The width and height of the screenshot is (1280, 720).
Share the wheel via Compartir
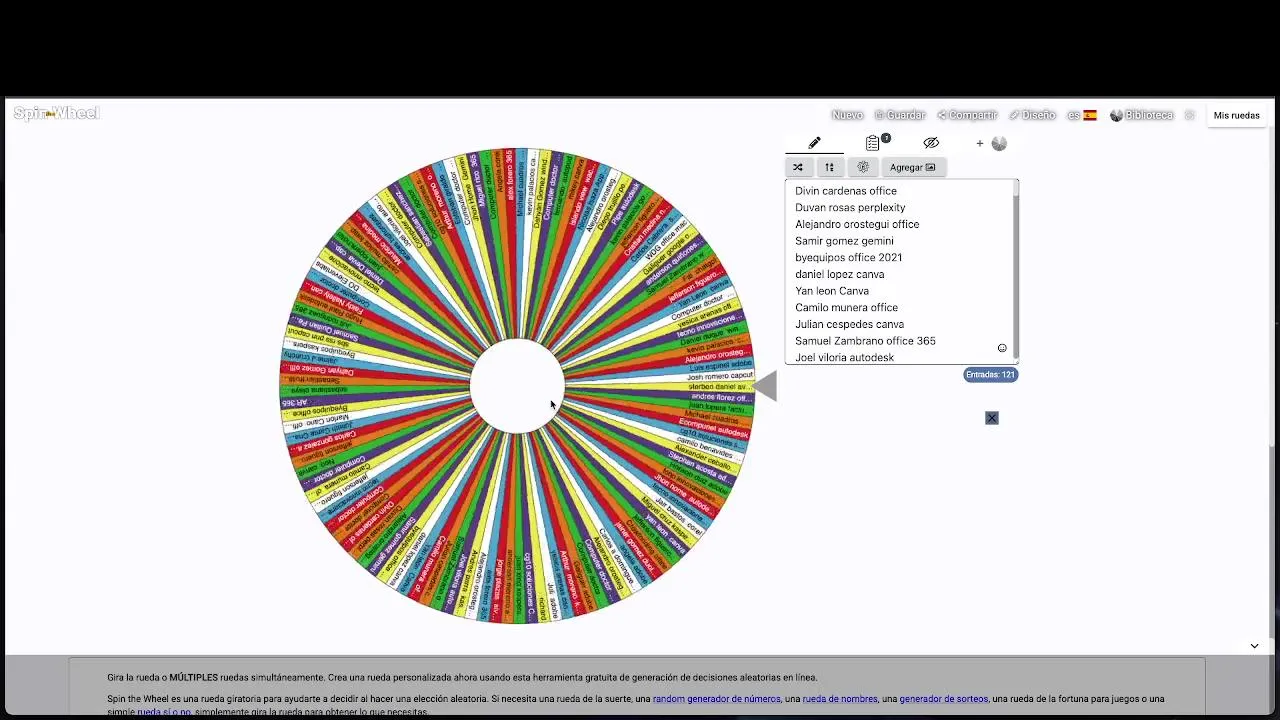(967, 115)
